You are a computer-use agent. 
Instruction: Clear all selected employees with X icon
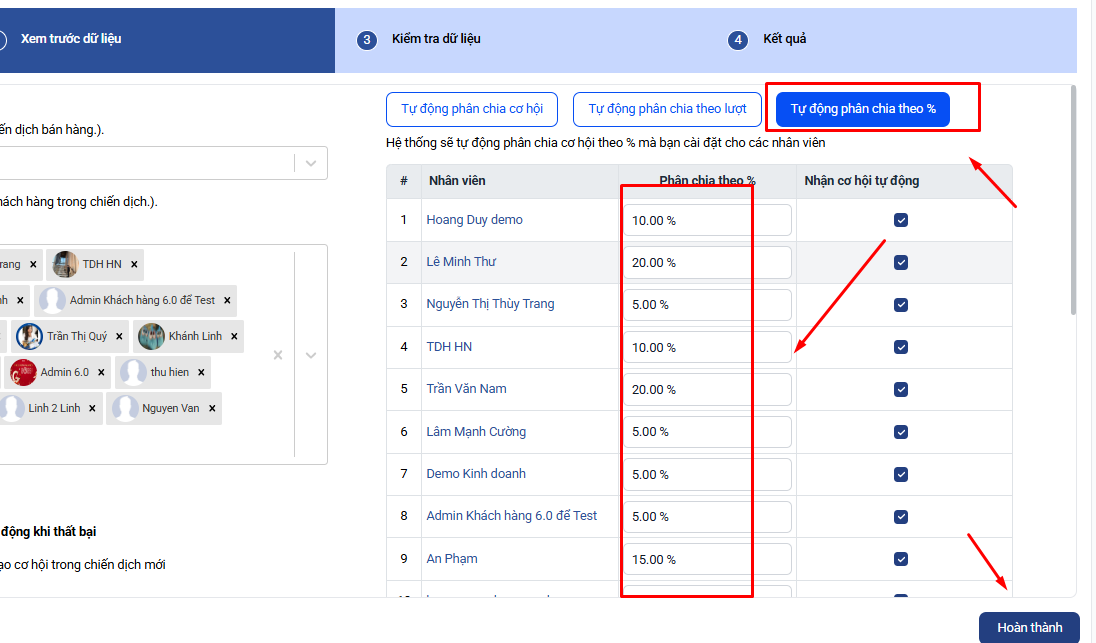(278, 355)
